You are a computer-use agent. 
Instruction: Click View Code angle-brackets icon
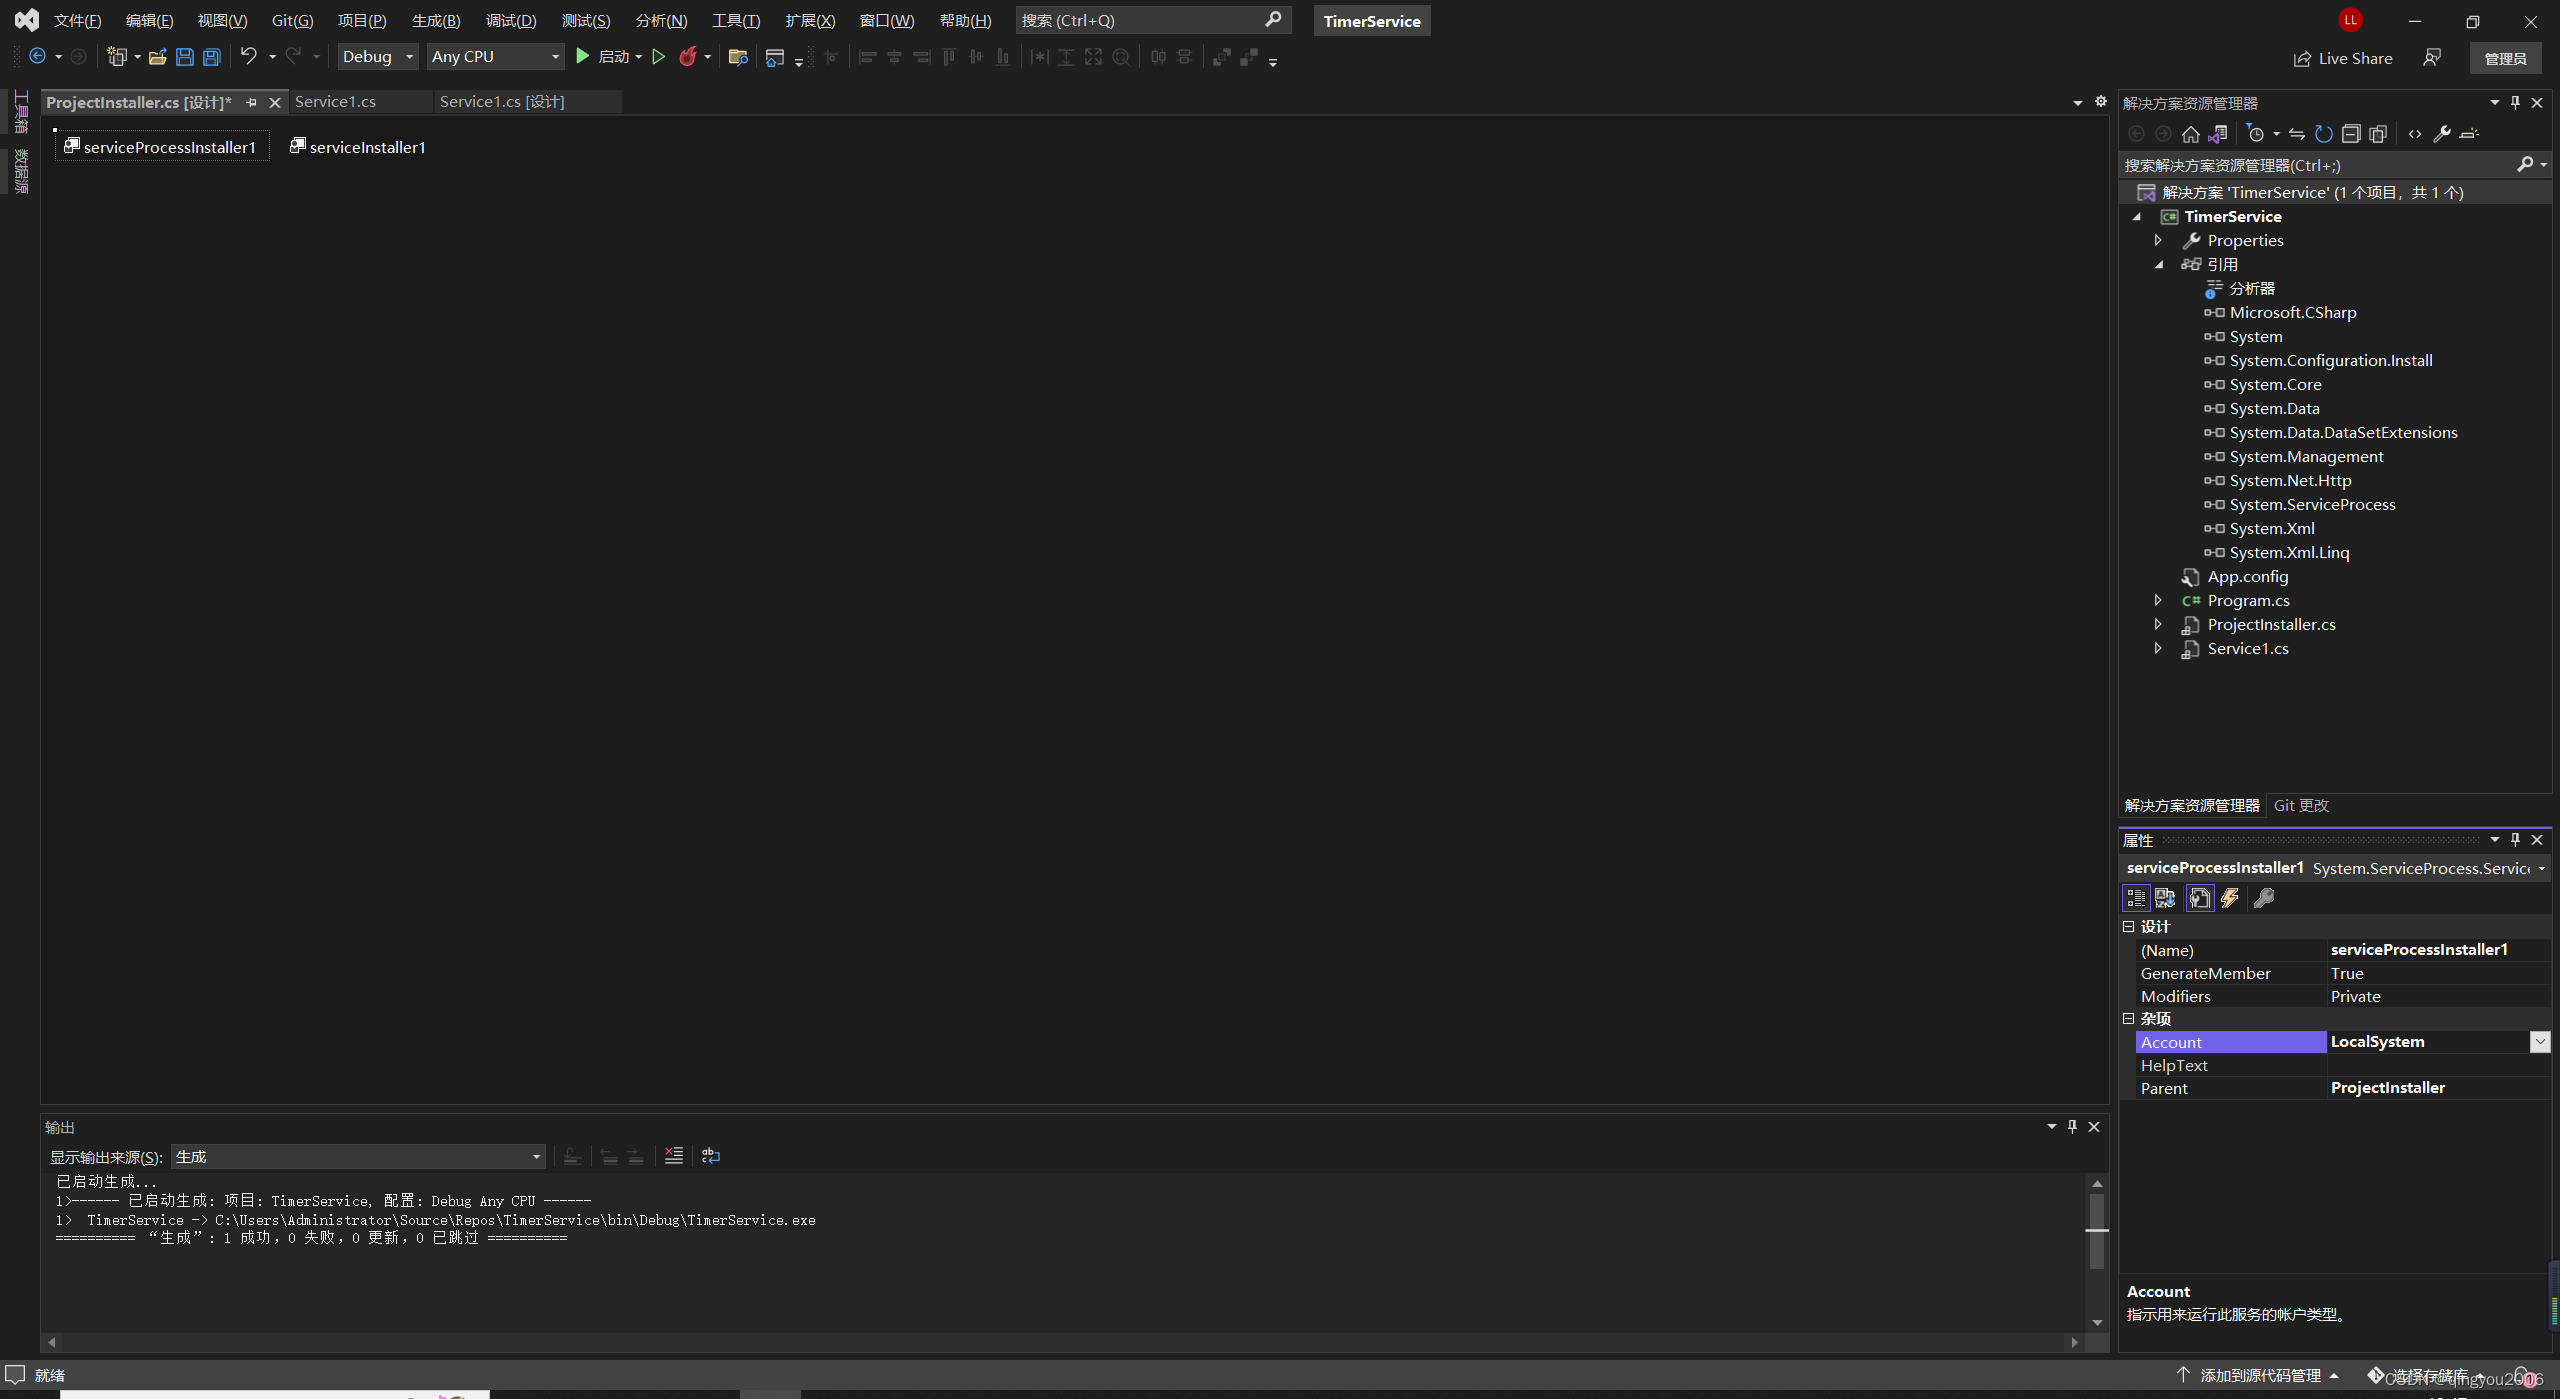(x=2415, y=134)
